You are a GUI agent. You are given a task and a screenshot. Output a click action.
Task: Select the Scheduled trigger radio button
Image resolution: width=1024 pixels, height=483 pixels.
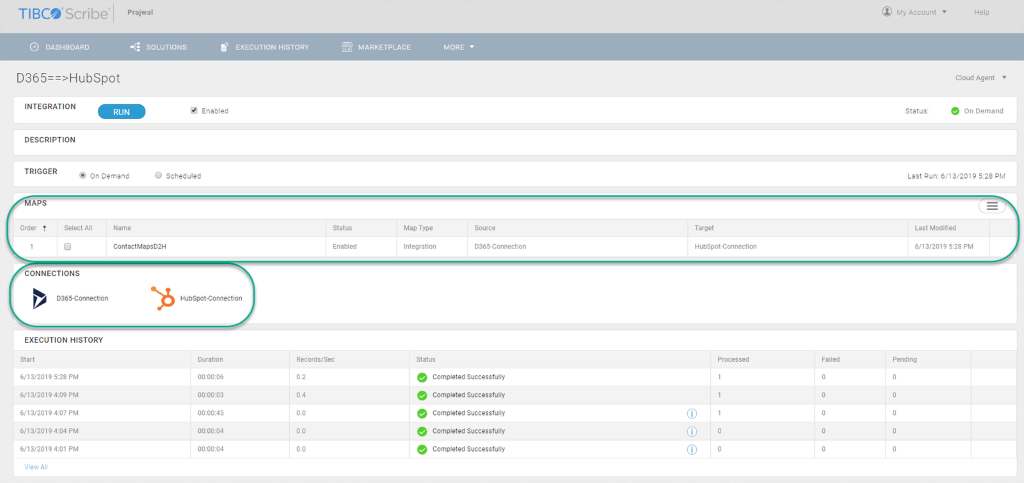pos(159,176)
